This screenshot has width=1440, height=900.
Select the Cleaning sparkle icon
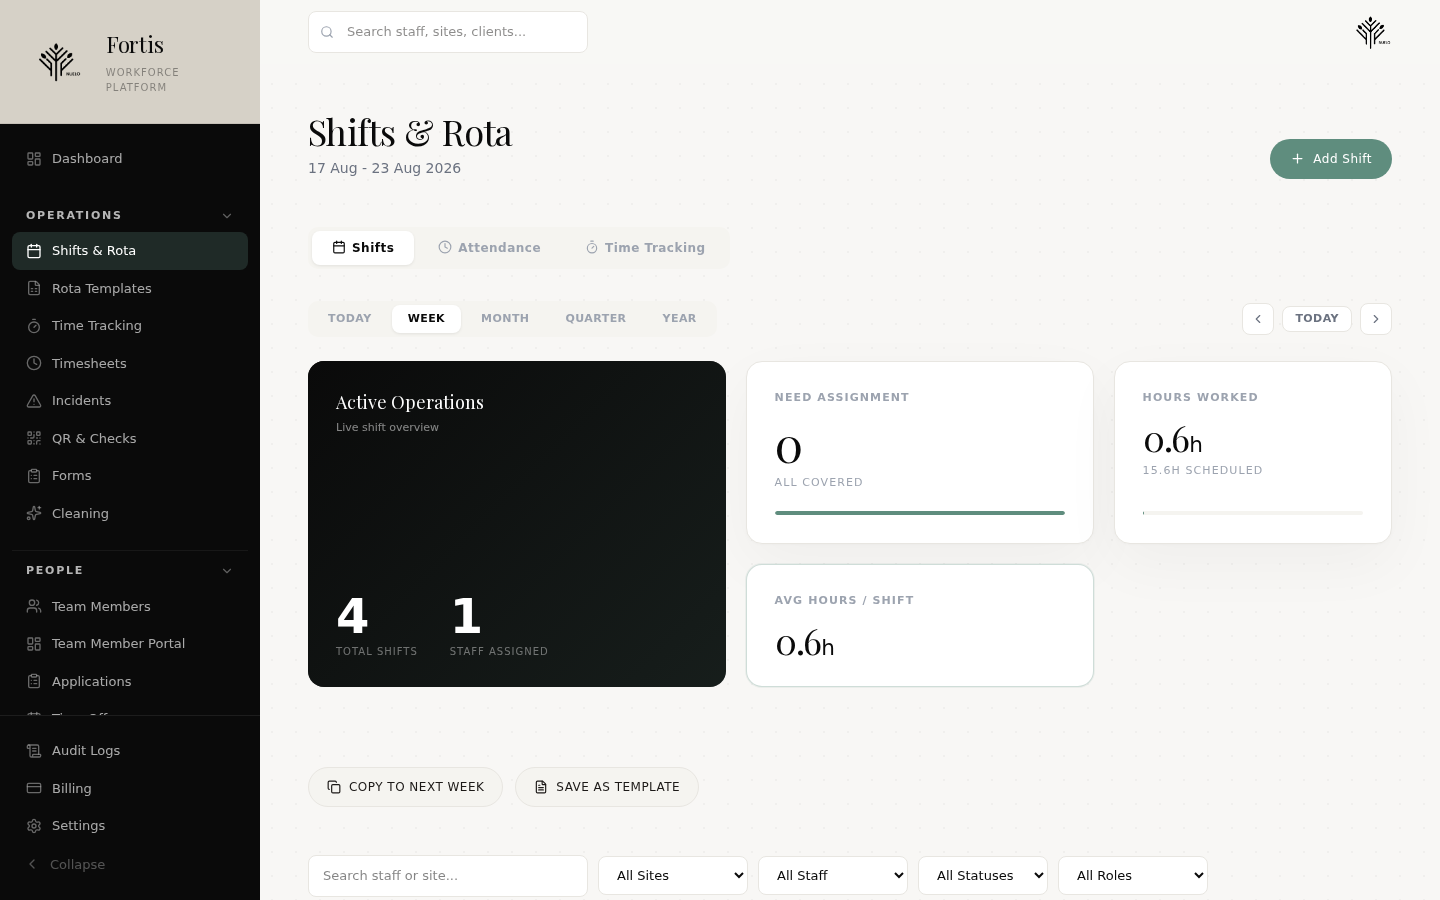pos(34,514)
